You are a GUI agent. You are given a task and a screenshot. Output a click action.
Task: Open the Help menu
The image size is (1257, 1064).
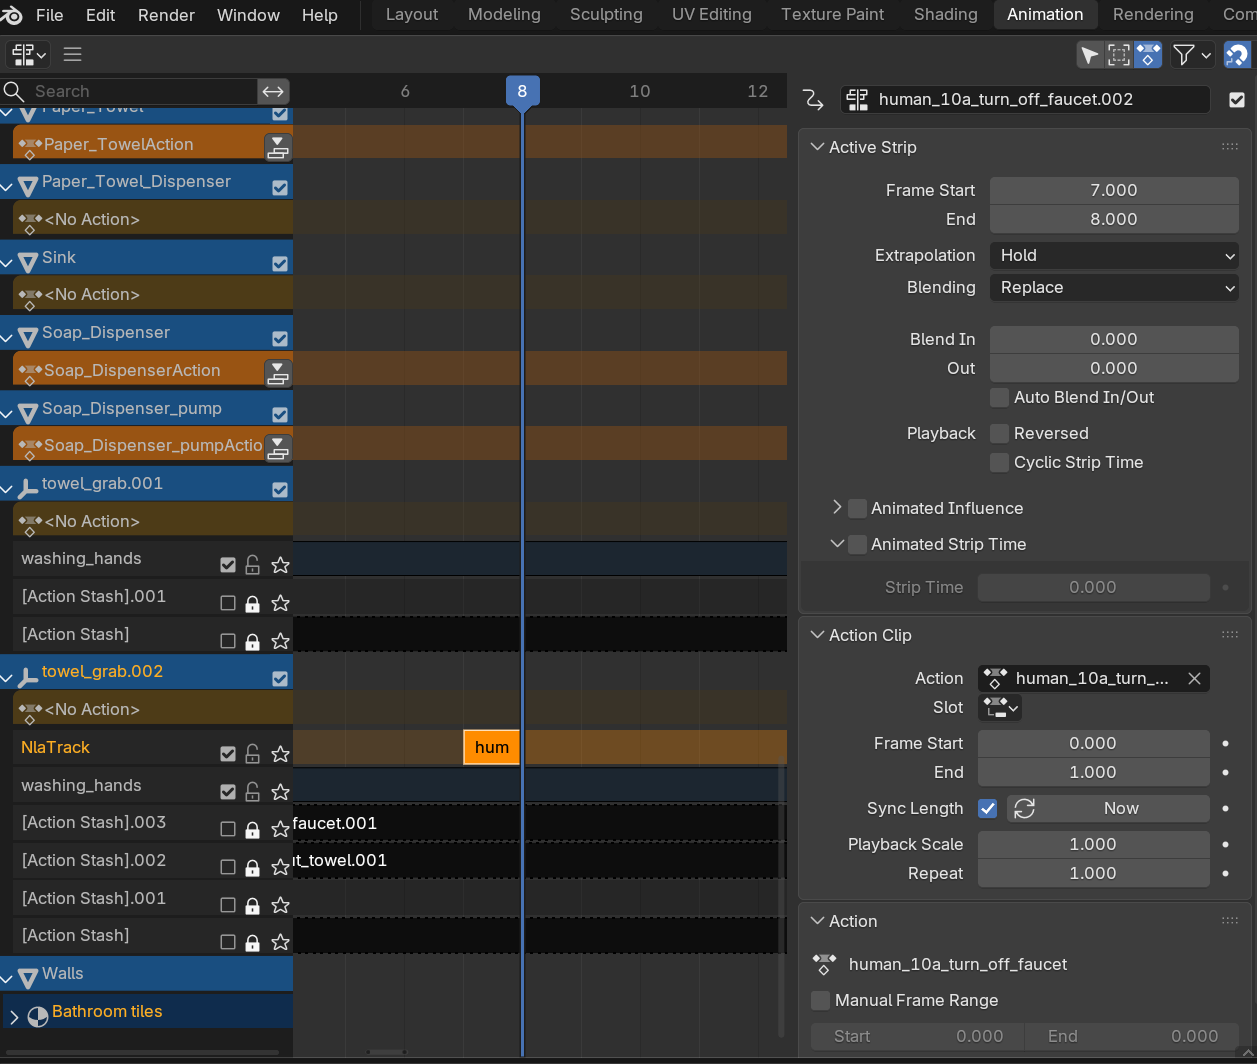pos(320,15)
